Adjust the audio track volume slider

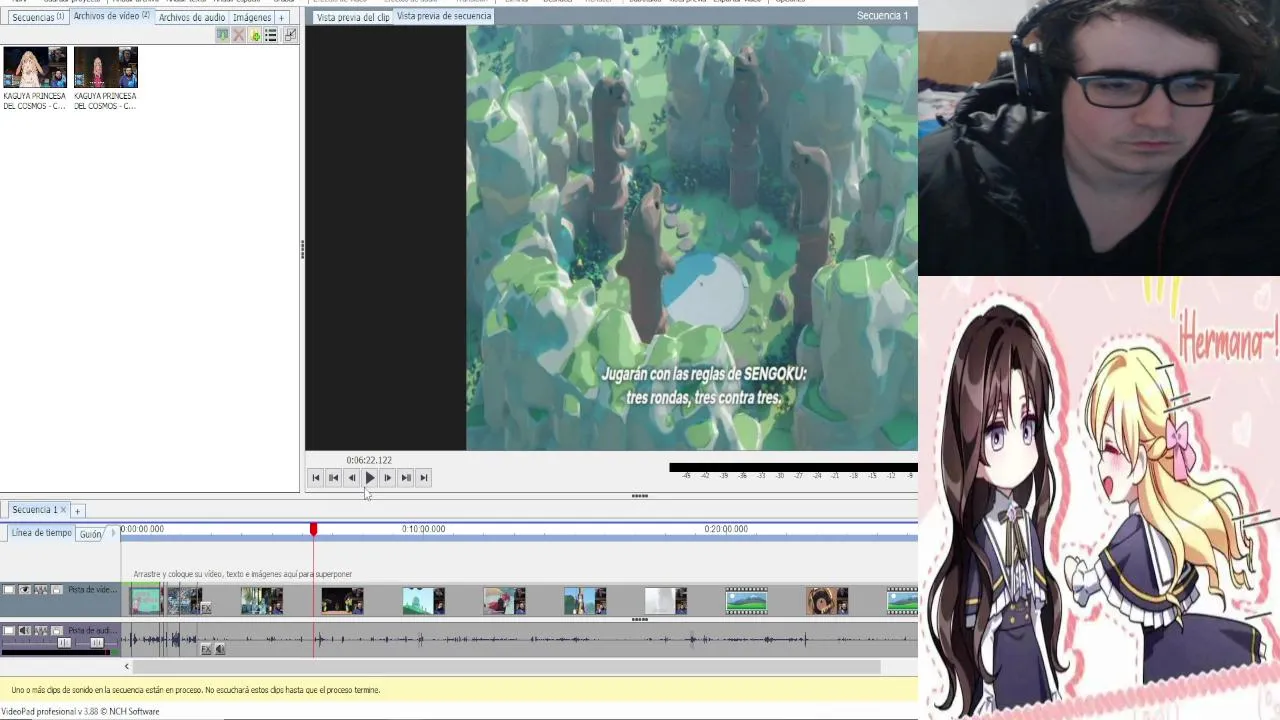click(x=64, y=643)
